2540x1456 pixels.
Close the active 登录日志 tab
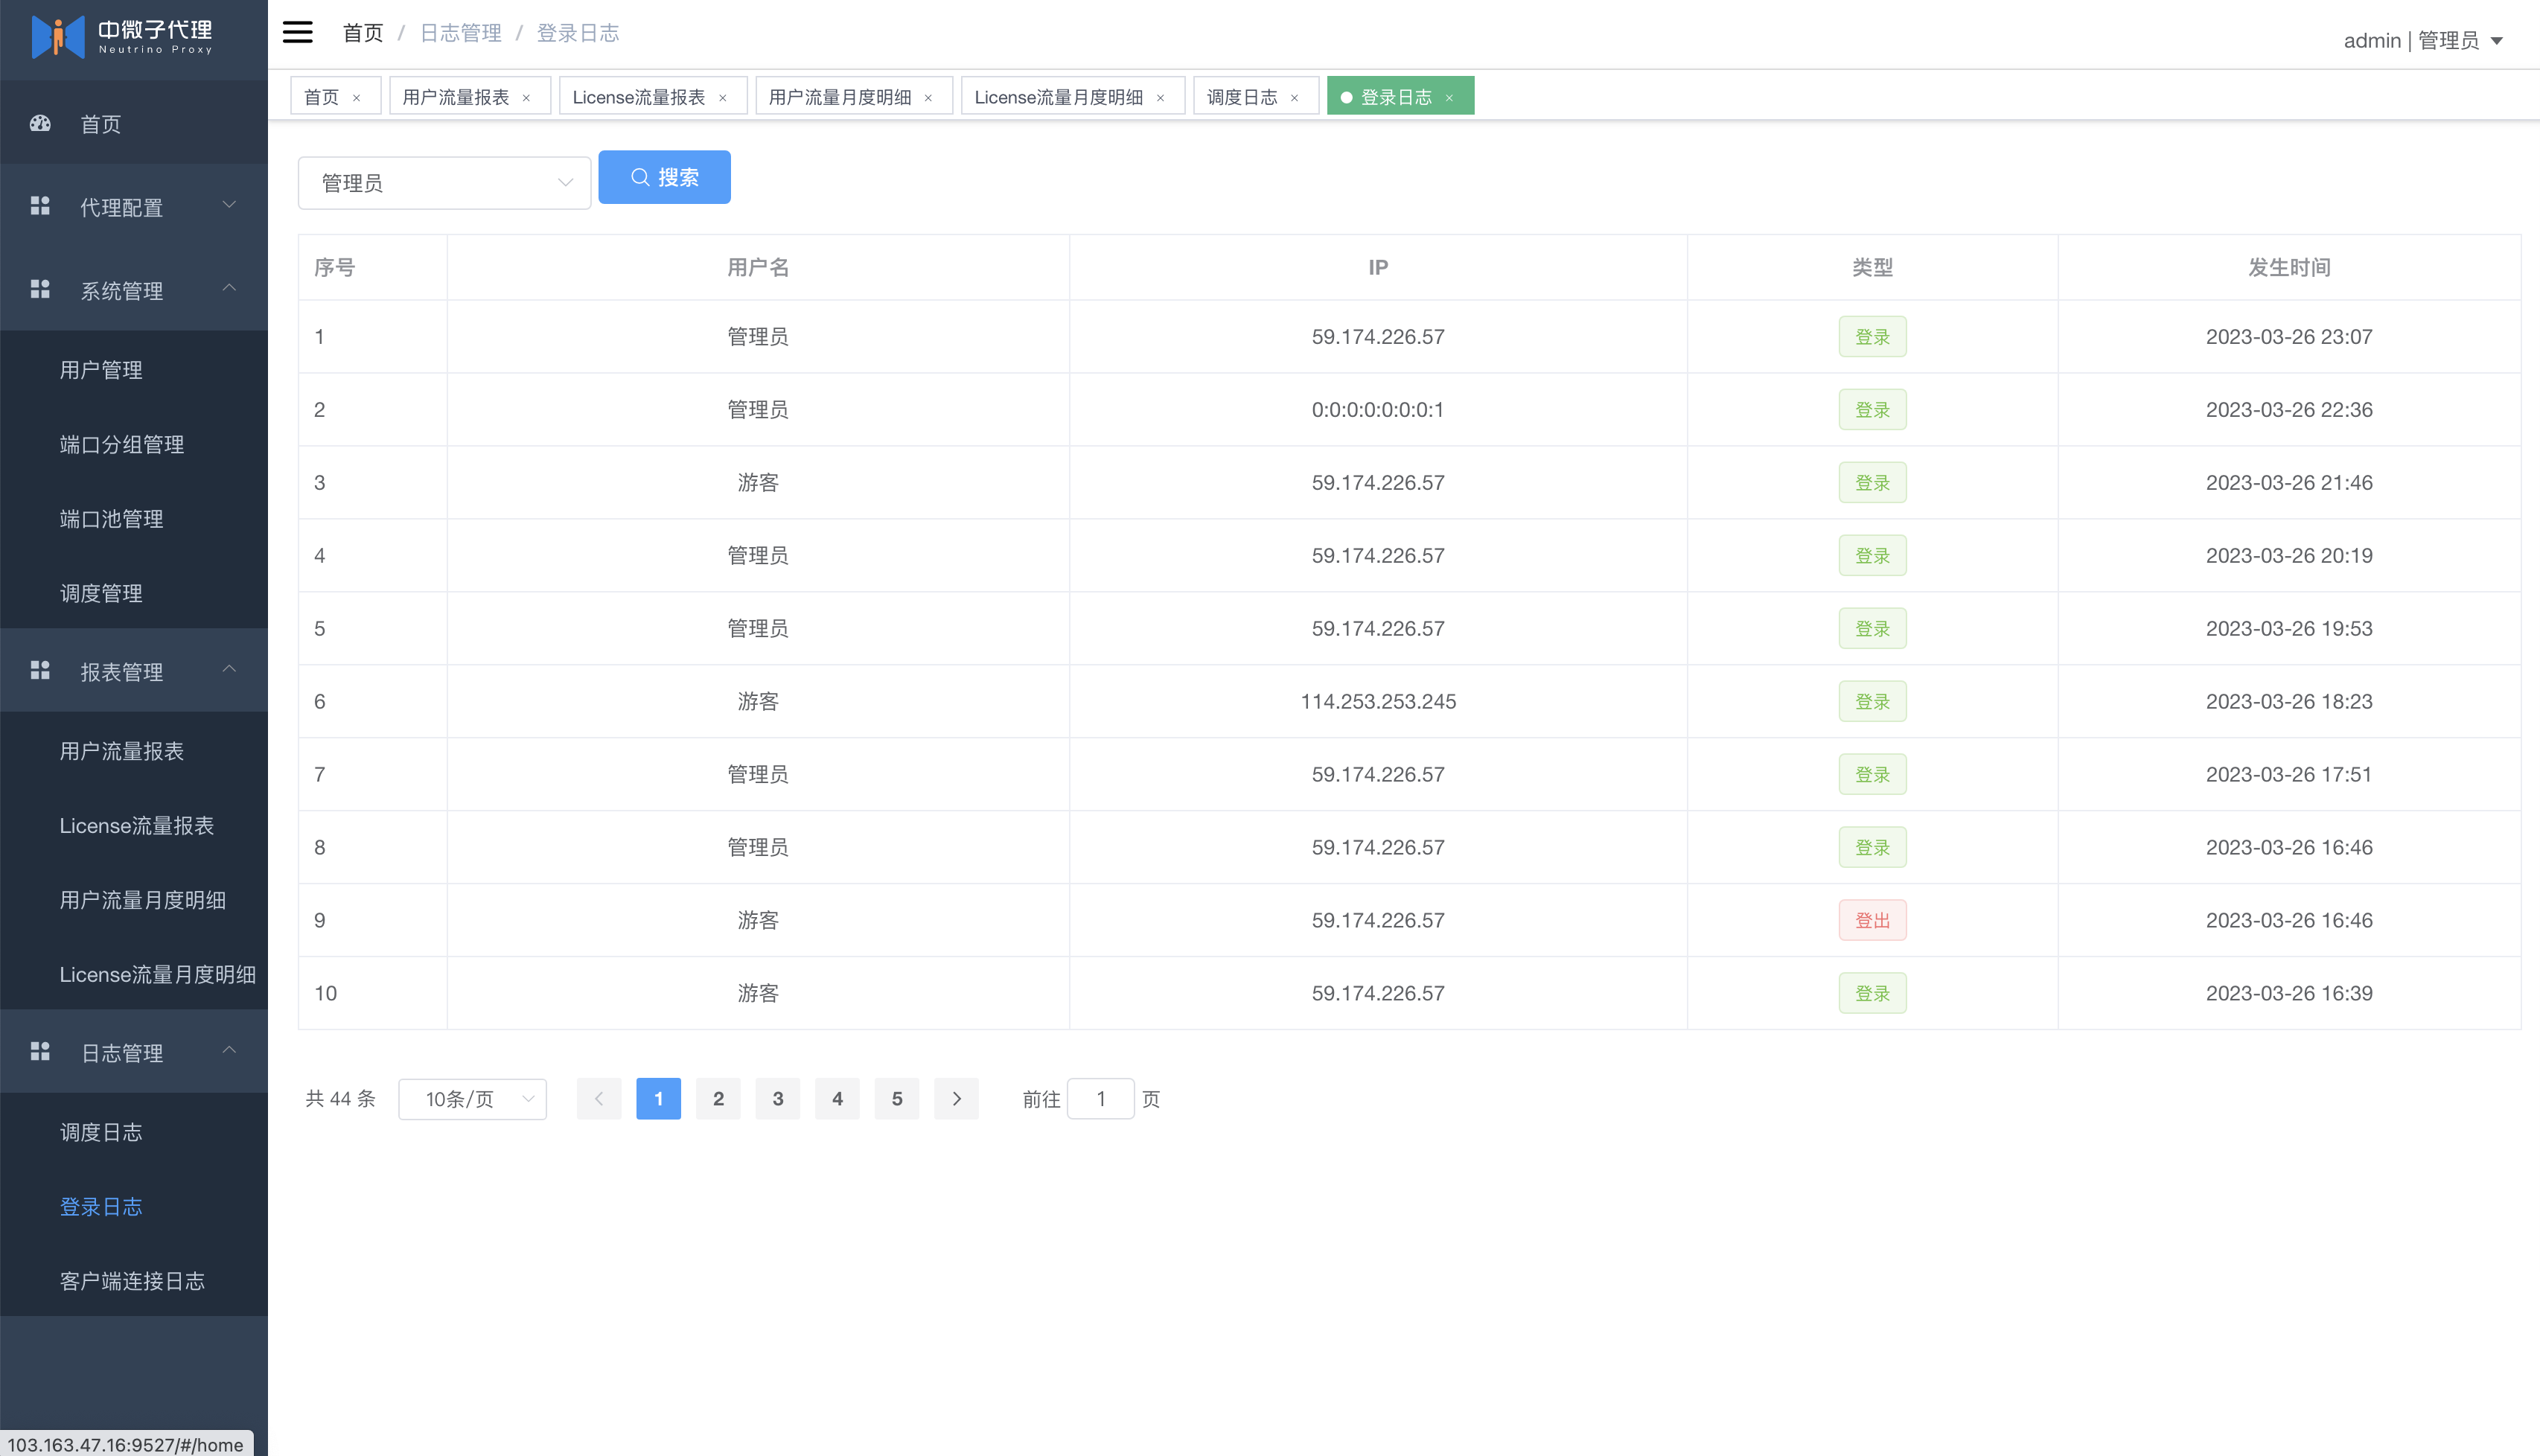[1449, 98]
